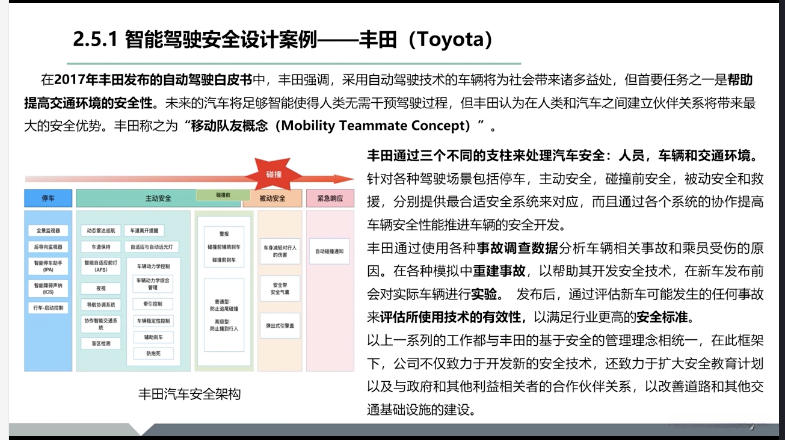The height and width of the screenshot is (440, 785).
Task: Click the bold words 重建事故
Action: tap(499, 271)
